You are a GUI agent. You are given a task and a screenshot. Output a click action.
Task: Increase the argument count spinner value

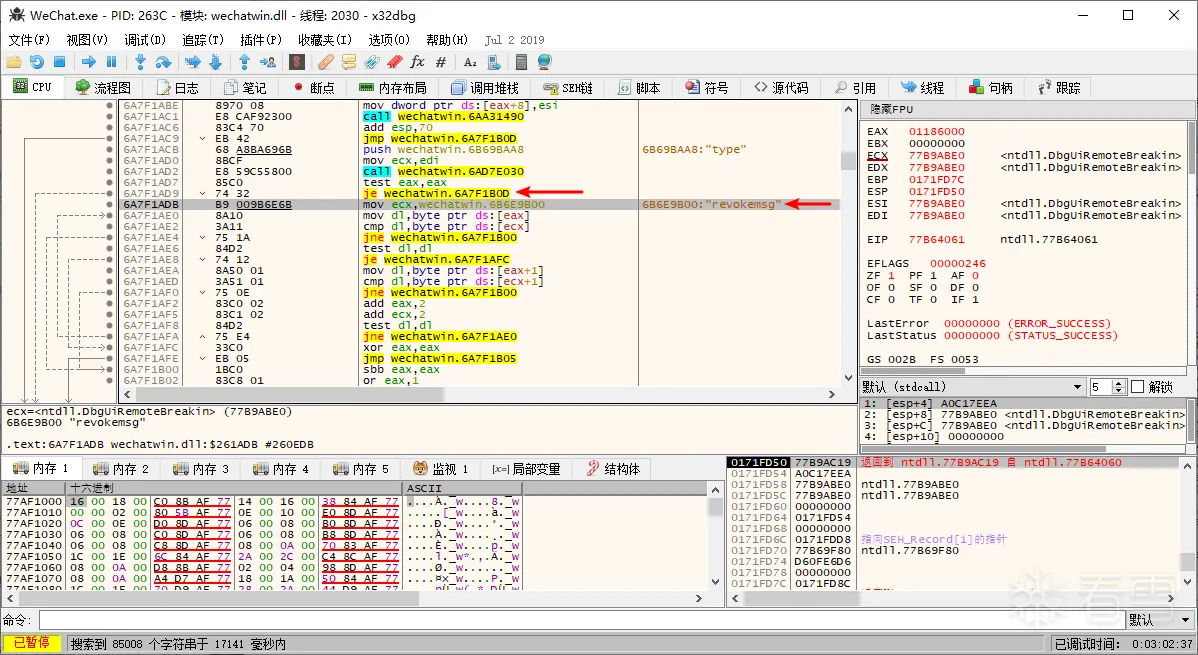pos(1121,383)
